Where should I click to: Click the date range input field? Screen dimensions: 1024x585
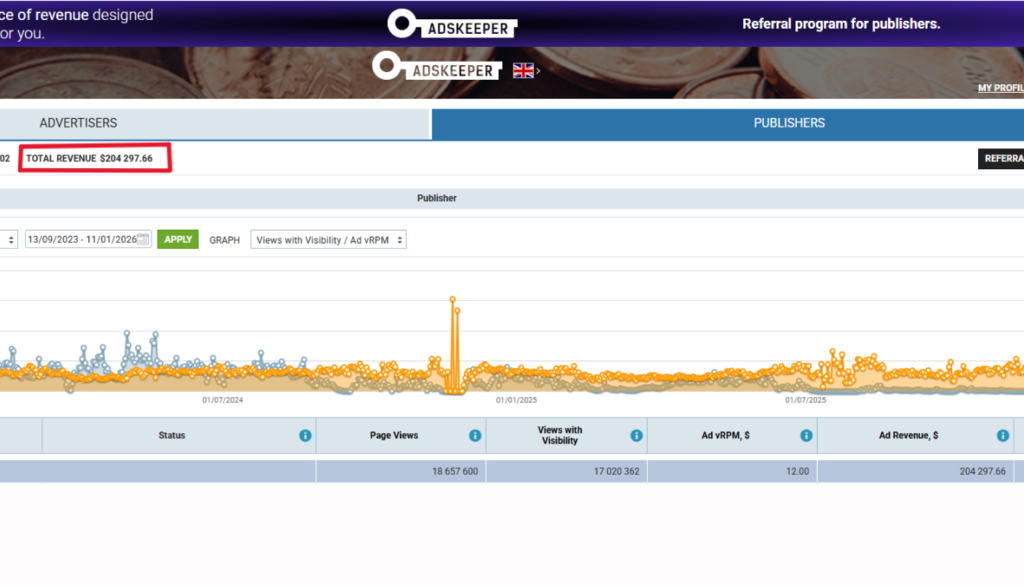(x=80, y=240)
